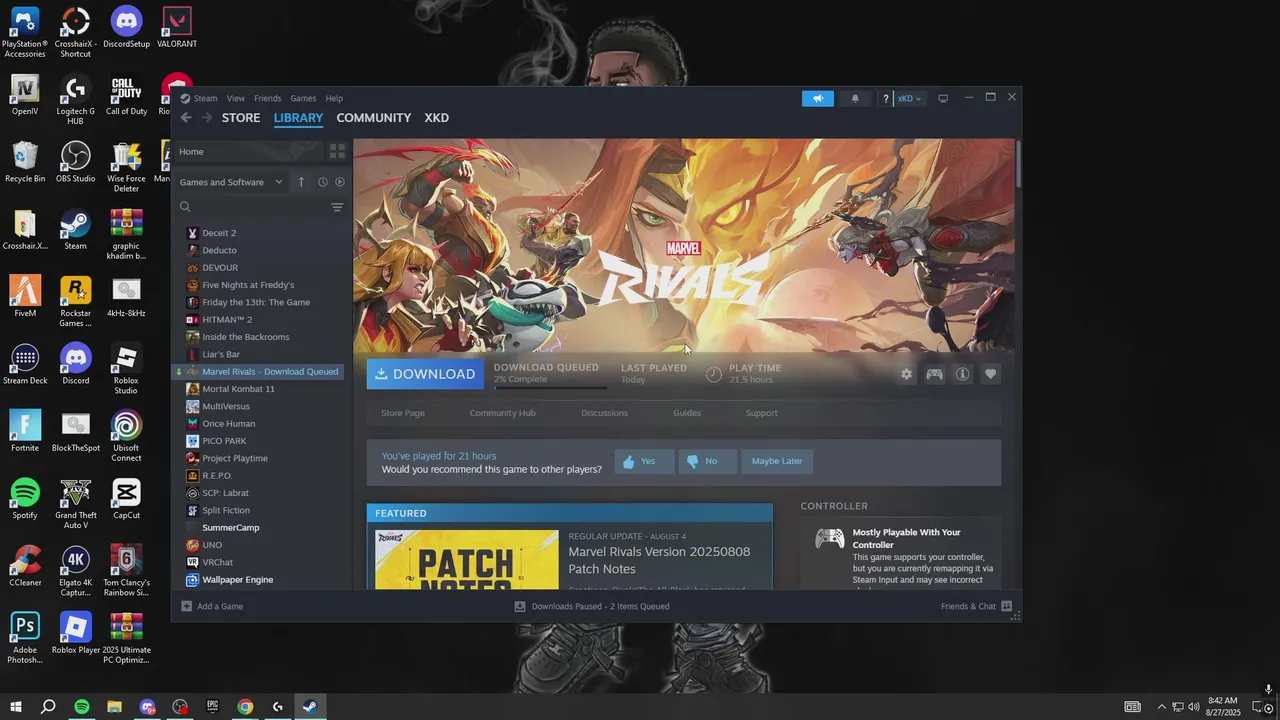Open controller layout gamepad icon
The height and width of the screenshot is (720, 1280).
(x=934, y=374)
